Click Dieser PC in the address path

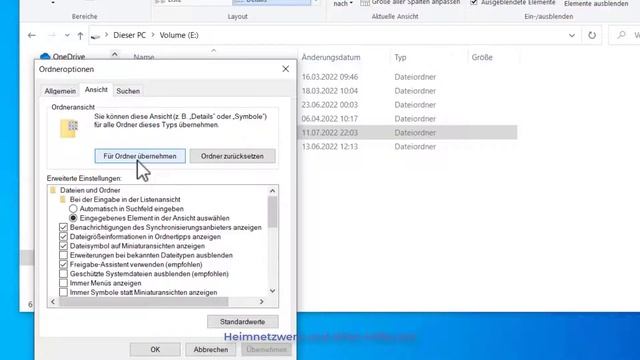point(129,35)
